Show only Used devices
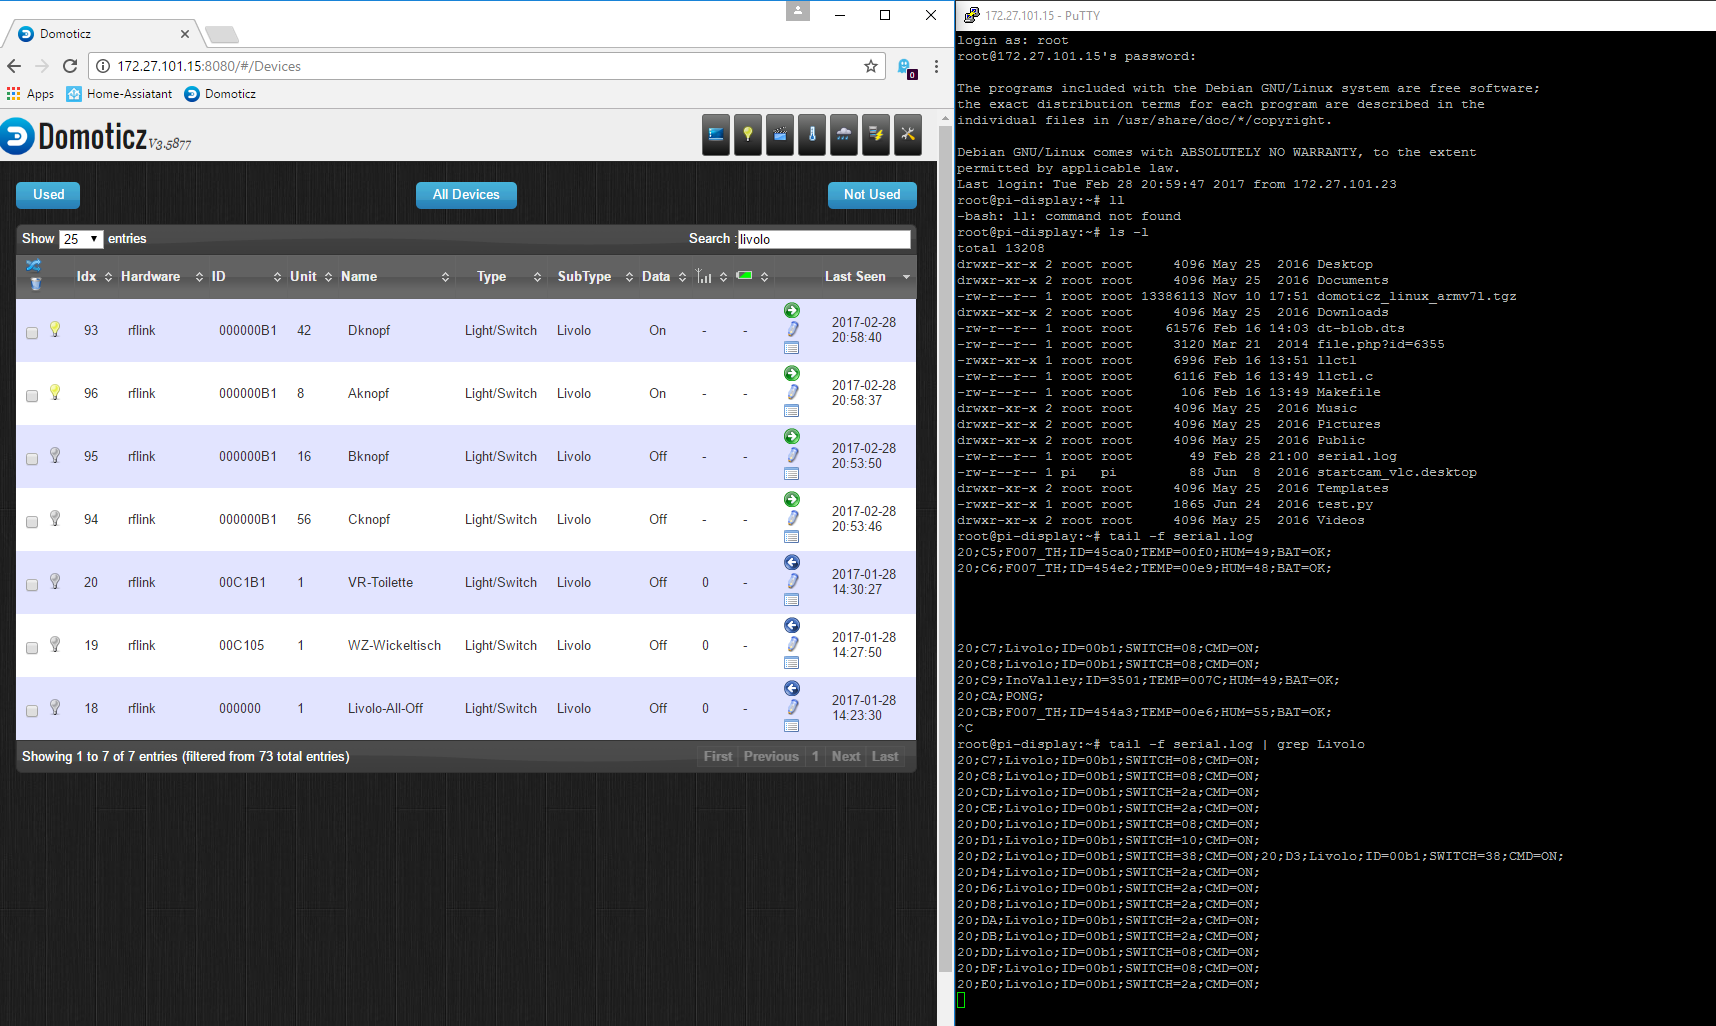The height and width of the screenshot is (1026, 1716). pyautogui.click(x=48, y=195)
